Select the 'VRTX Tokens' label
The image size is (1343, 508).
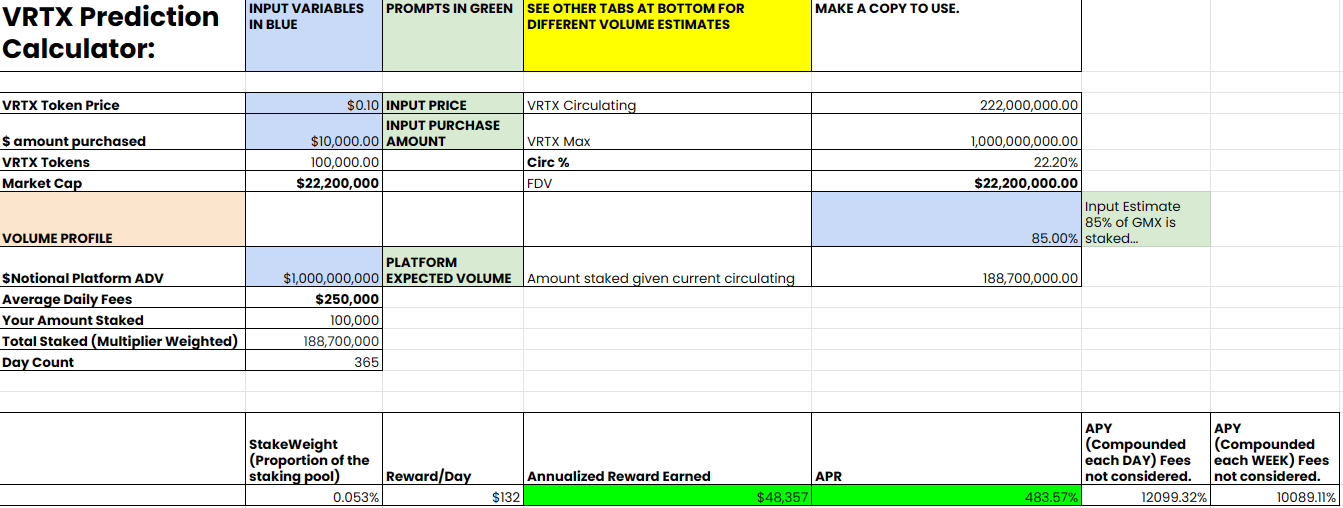click(x=122, y=162)
